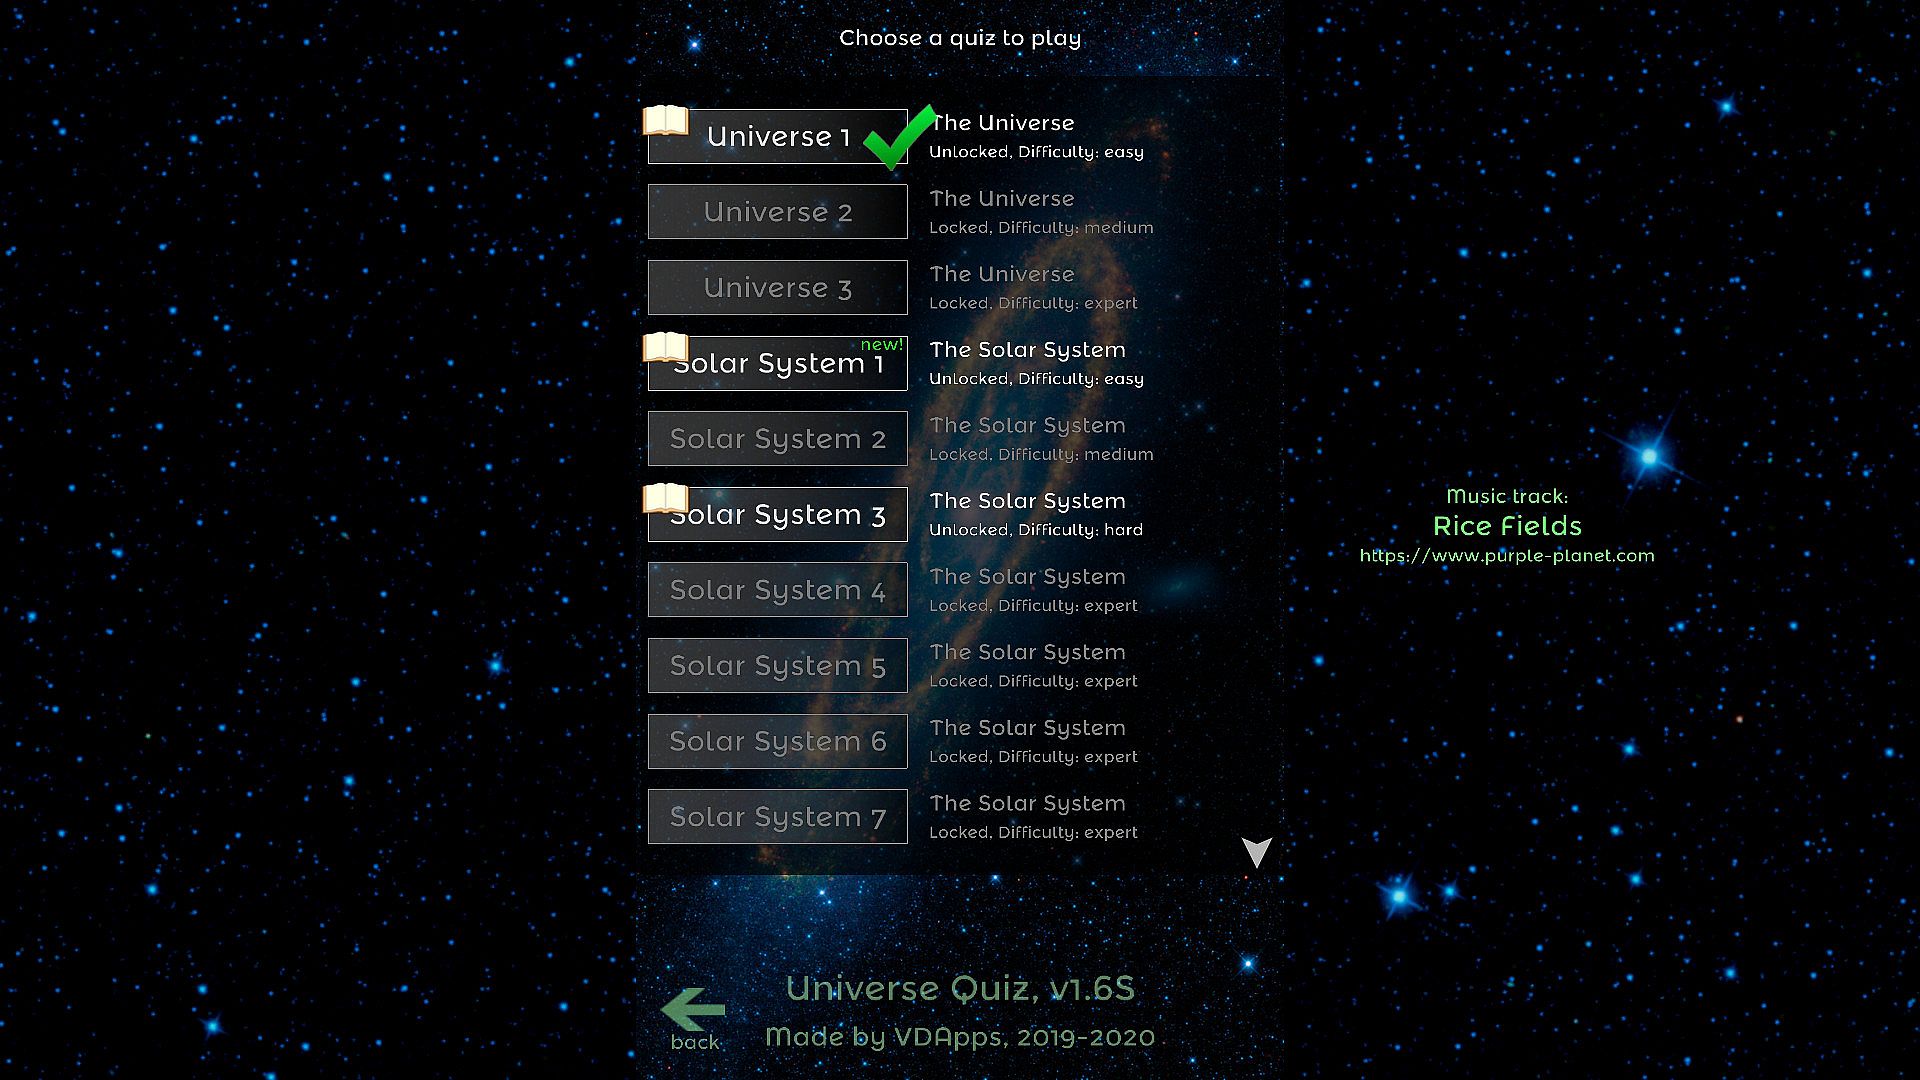The image size is (1920, 1080).
Task: Start the Solar System 1 quiz
Action: [777, 365]
